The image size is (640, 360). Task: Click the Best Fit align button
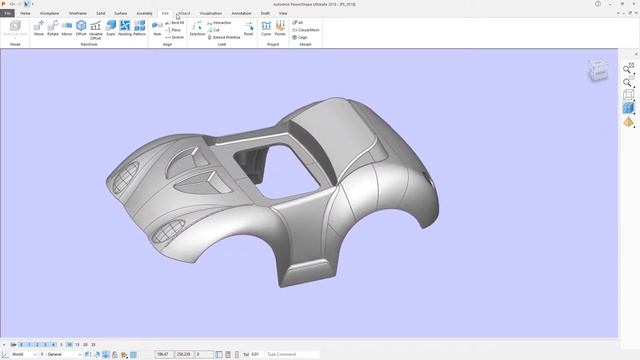pyautogui.click(x=175, y=23)
